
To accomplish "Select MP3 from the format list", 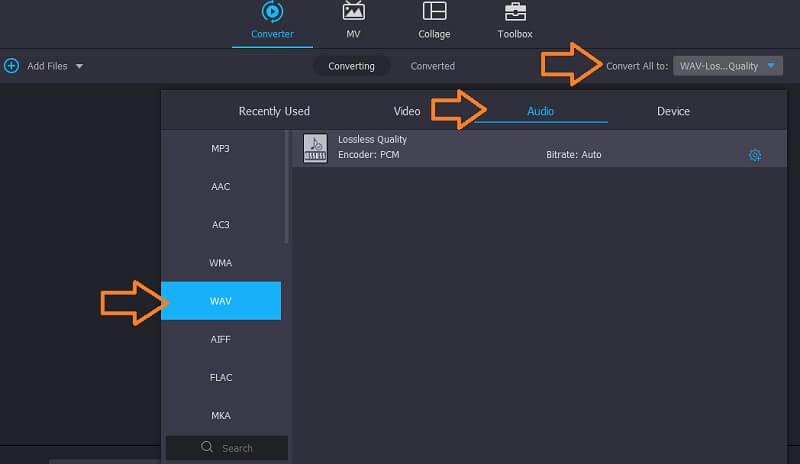I will (x=221, y=149).
